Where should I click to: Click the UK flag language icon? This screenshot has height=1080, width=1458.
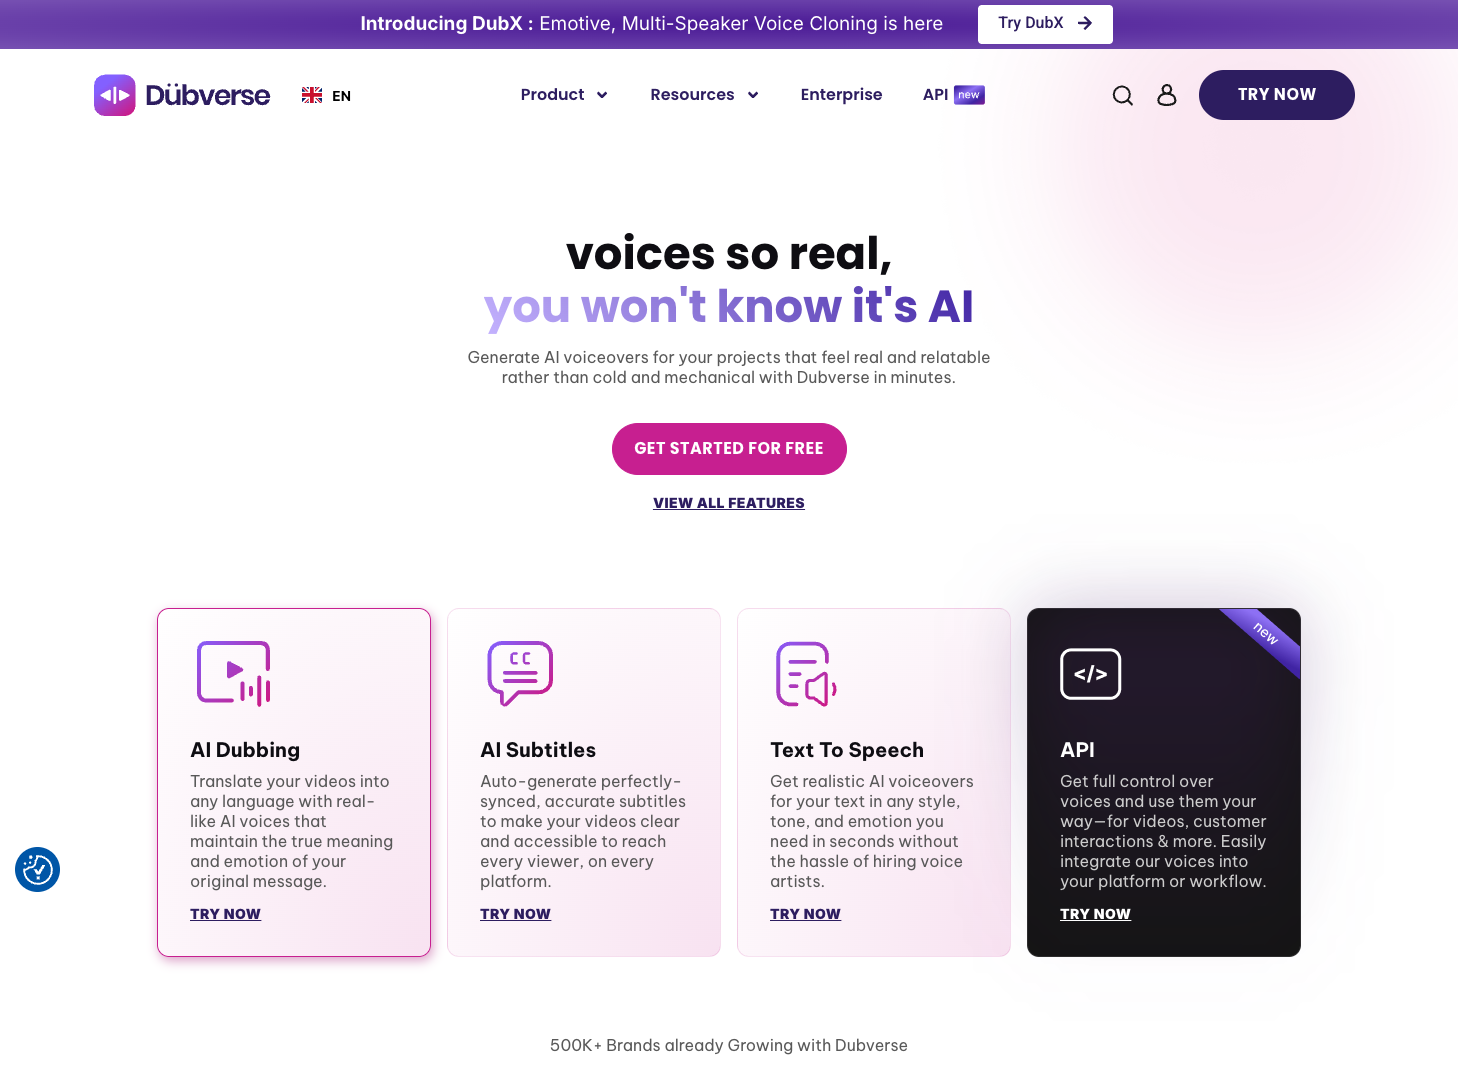click(x=312, y=95)
